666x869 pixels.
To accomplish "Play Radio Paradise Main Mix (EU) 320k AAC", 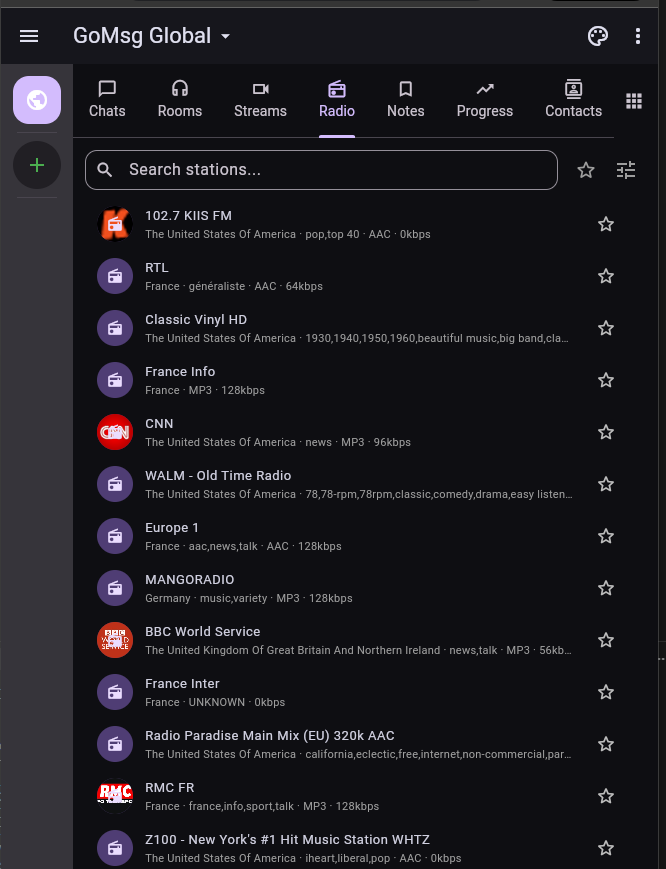I will pyautogui.click(x=270, y=735).
